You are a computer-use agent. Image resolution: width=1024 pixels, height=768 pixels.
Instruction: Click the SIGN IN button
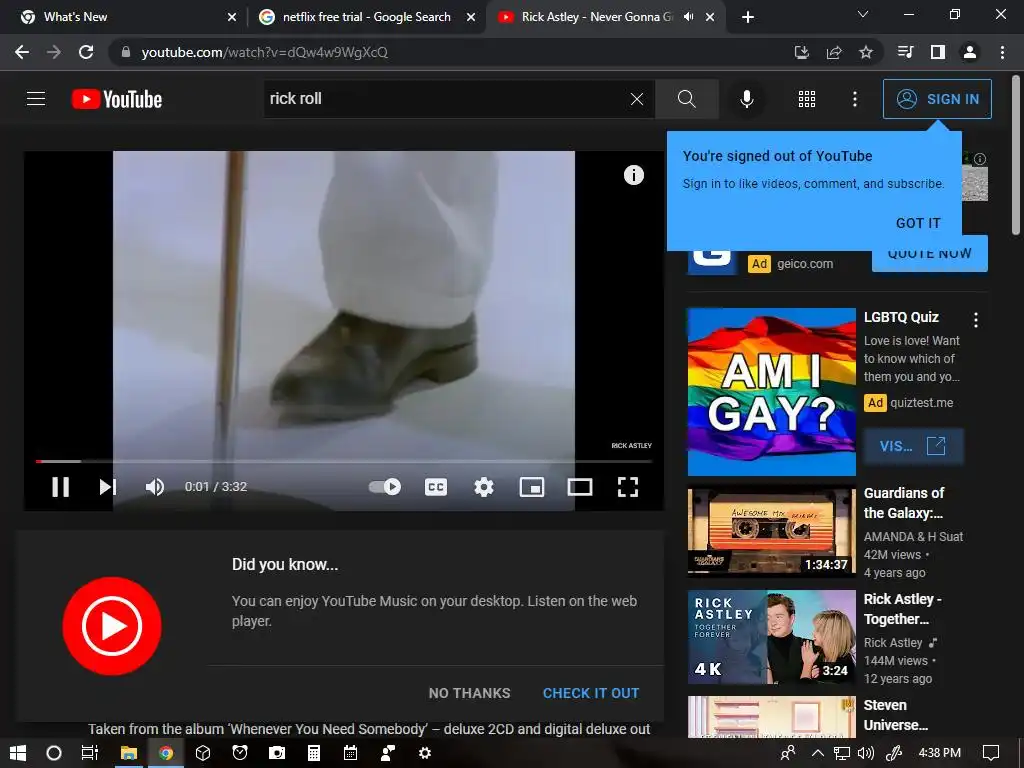point(937,99)
